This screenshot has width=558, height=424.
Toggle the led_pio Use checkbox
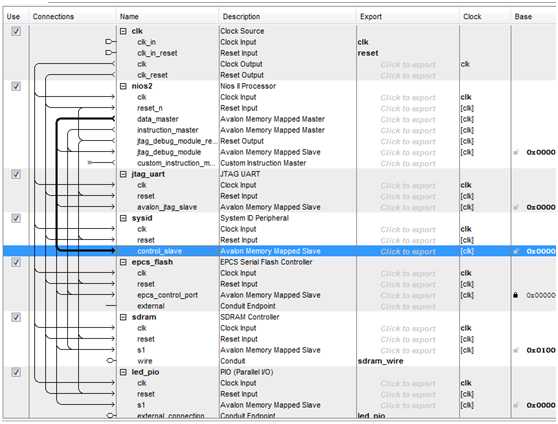click(x=16, y=372)
